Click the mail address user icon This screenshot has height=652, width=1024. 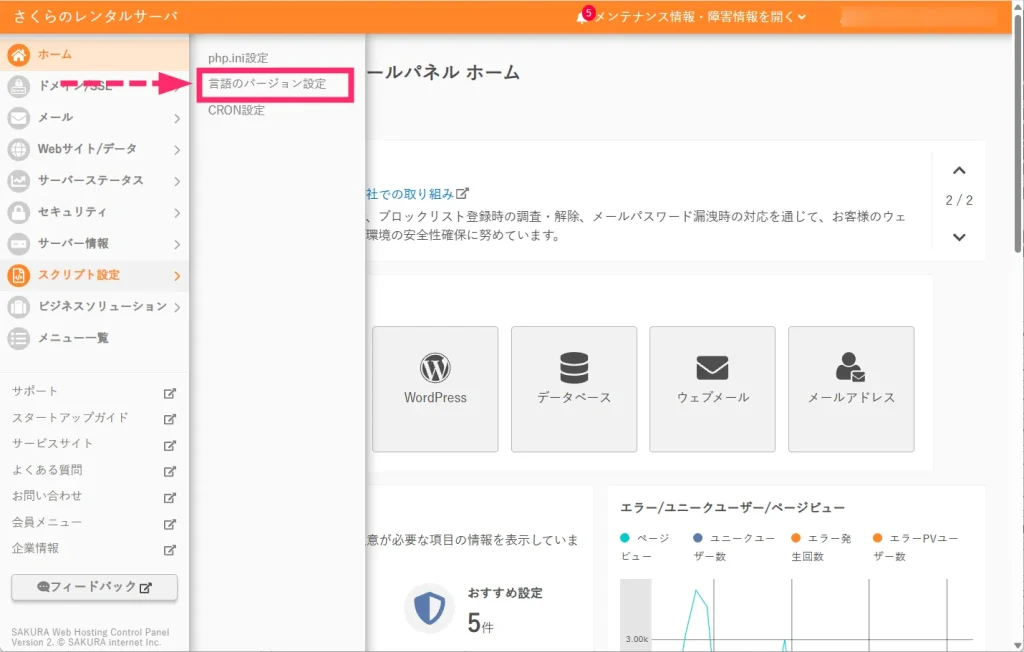pos(850,367)
